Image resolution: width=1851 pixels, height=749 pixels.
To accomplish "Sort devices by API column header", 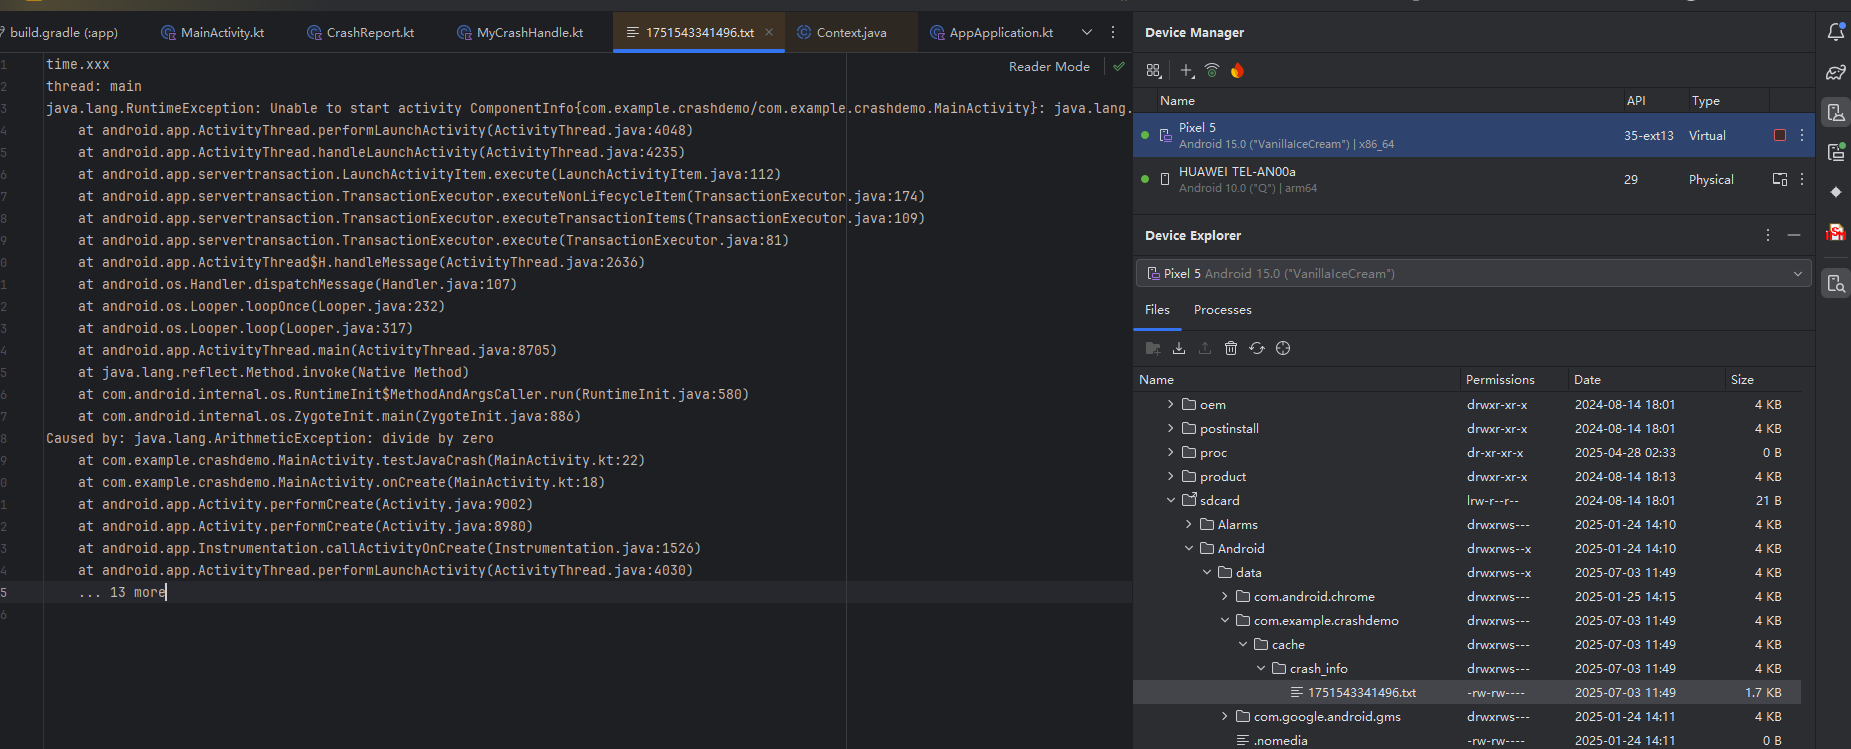I will [x=1636, y=101].
